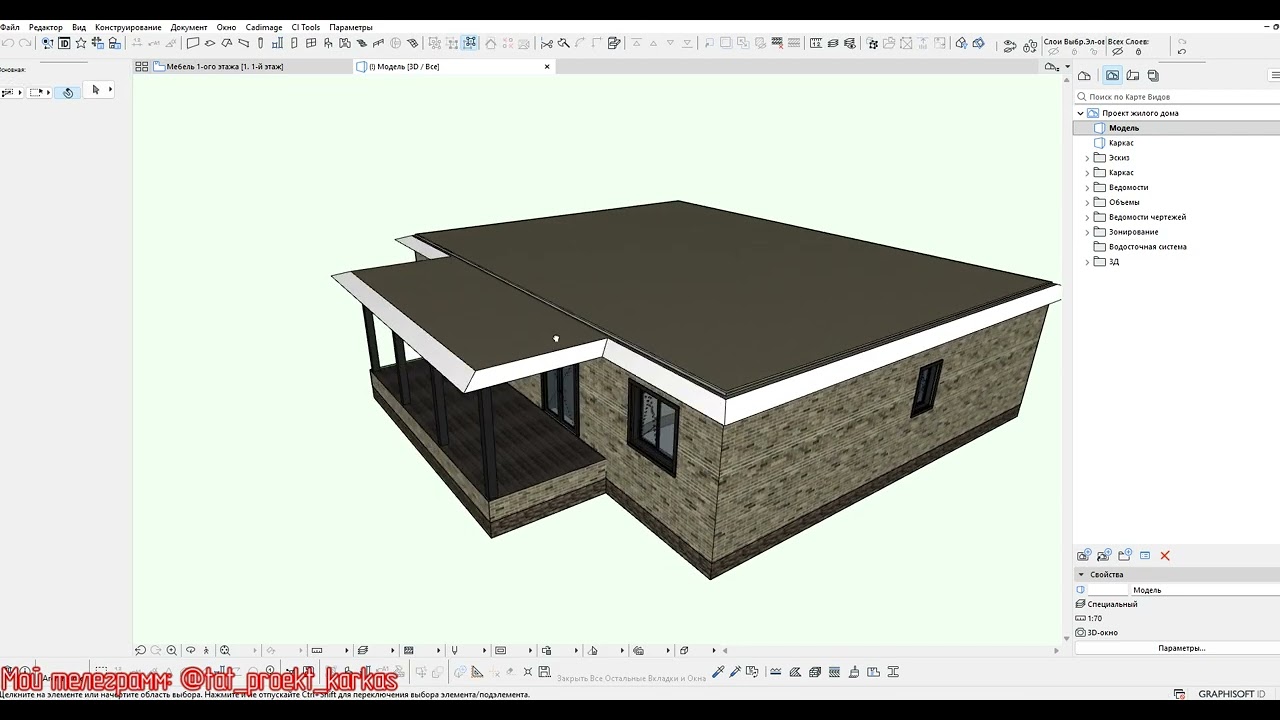1280x720 pixels.
Task: Click the floppy disk save icon in bottom toolbar
Action: coord(544,672)
